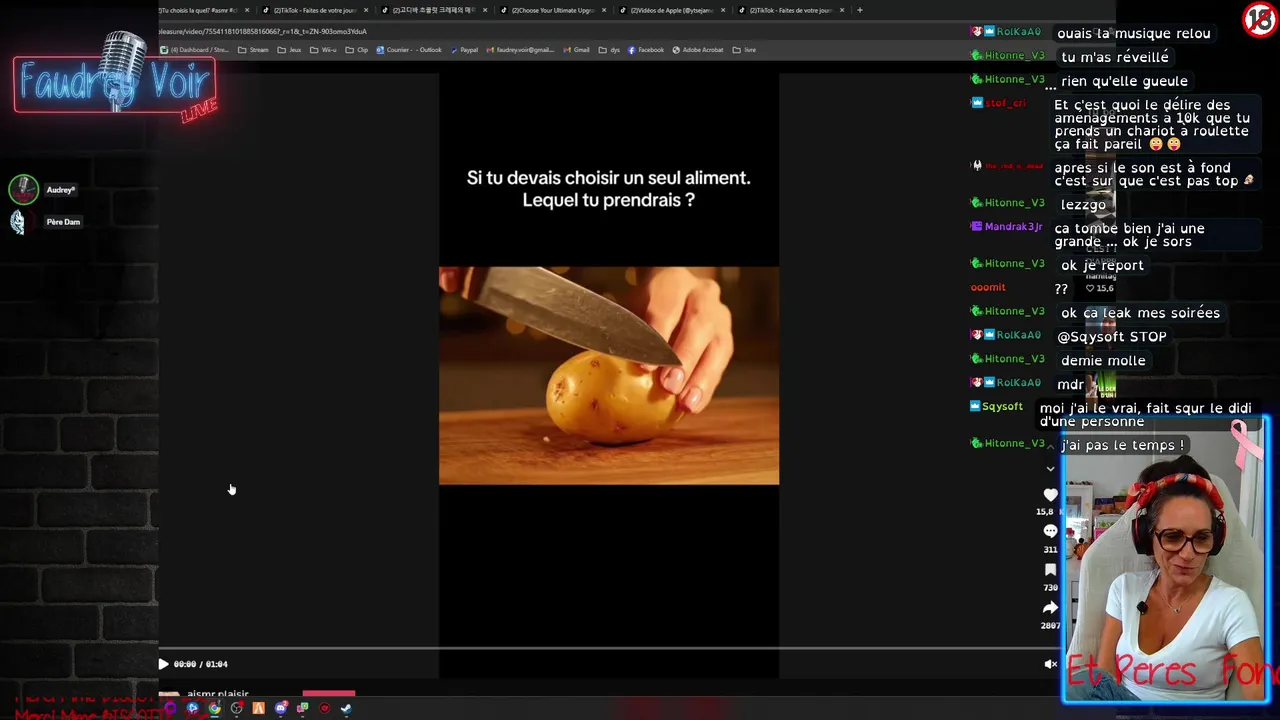
Task: Open the orange app icon in taskbar
Action: pos(258,708)
